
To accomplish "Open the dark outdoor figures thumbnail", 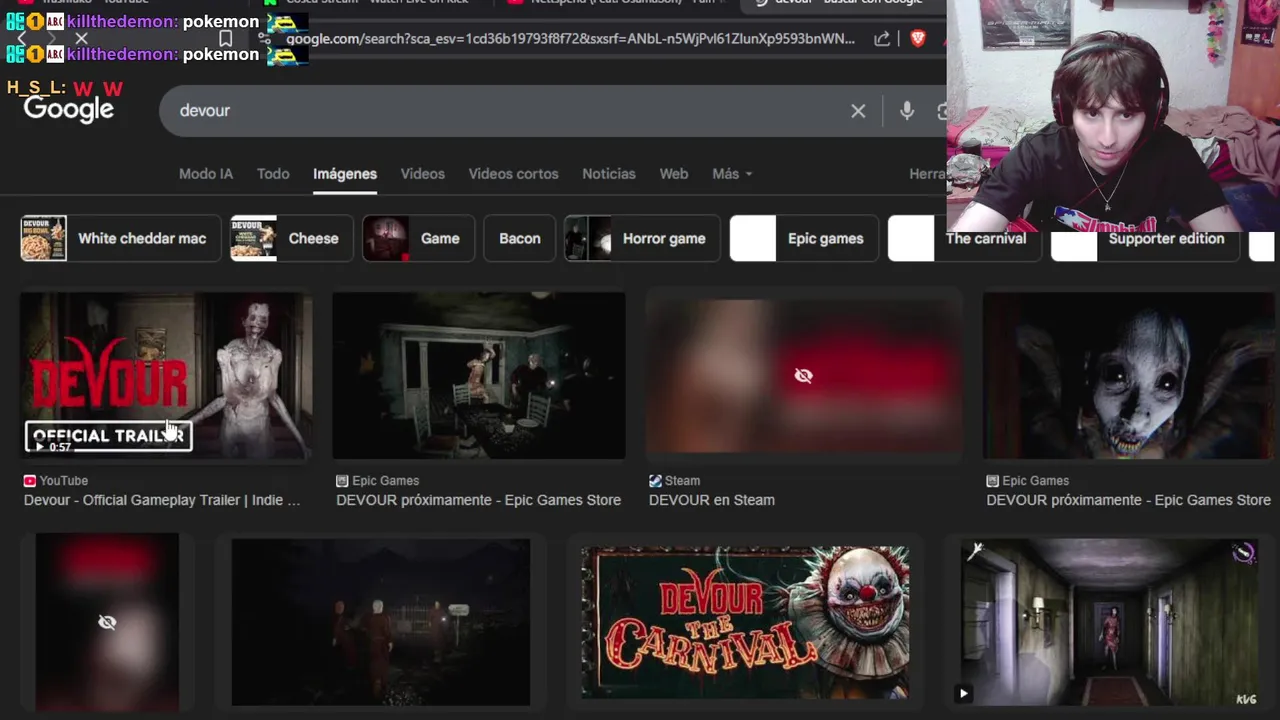I will pyautogui.click(x=381, y=622).
